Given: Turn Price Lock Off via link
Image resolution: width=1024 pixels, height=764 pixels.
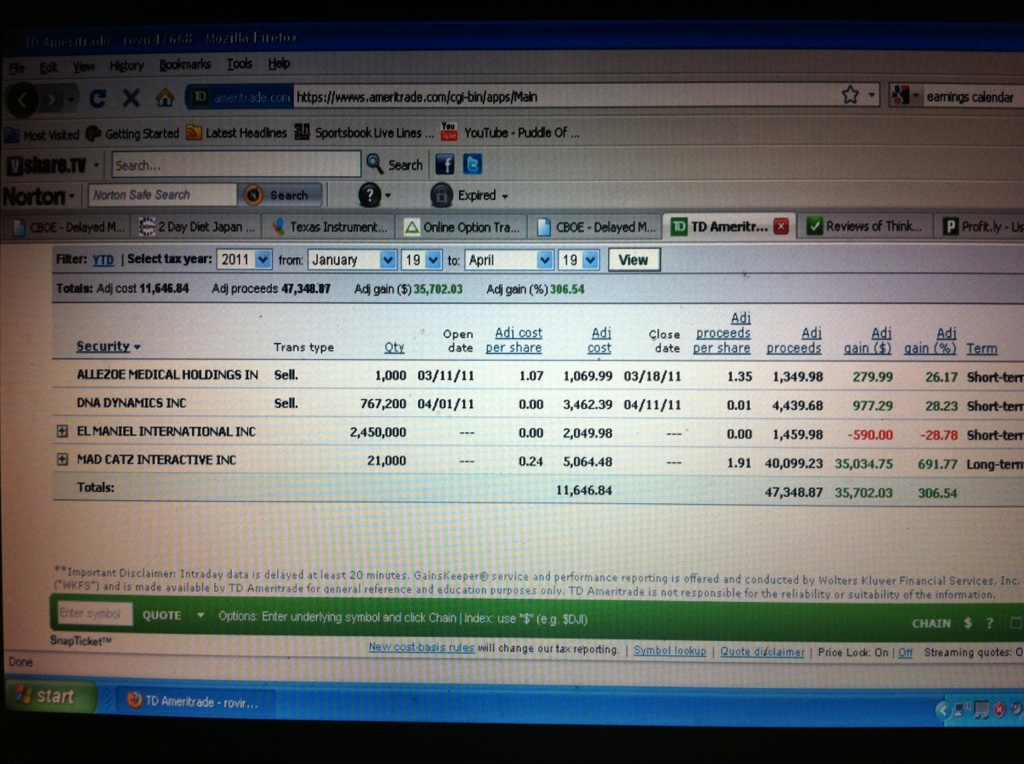Looking at the screenshot, I should (x=905, y=652).
